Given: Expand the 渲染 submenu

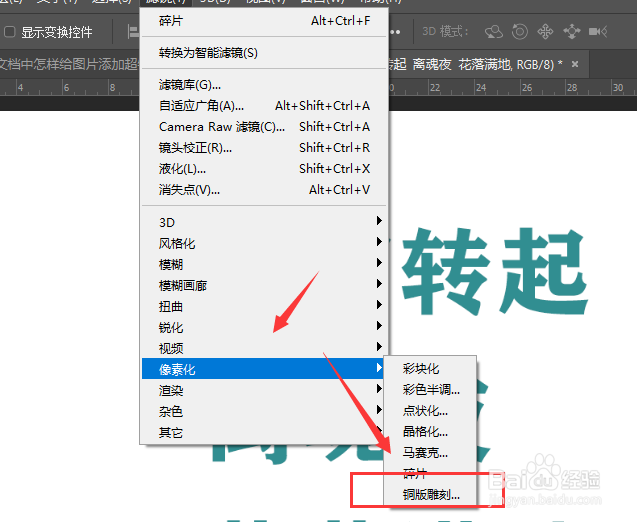Looking at the screenshot, I should [263, 390].
